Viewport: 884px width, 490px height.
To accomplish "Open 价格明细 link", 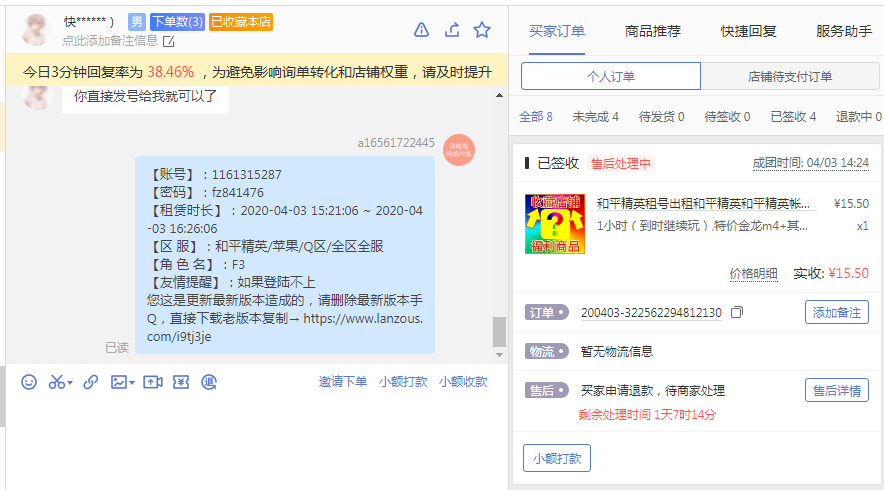I will click(x=754, y=274).
